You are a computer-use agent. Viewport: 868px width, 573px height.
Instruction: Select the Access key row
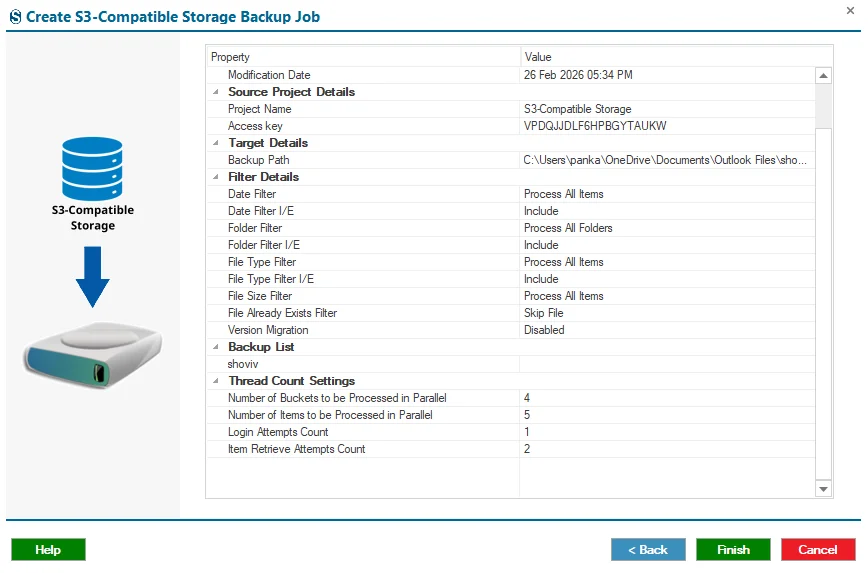point(511,126)
